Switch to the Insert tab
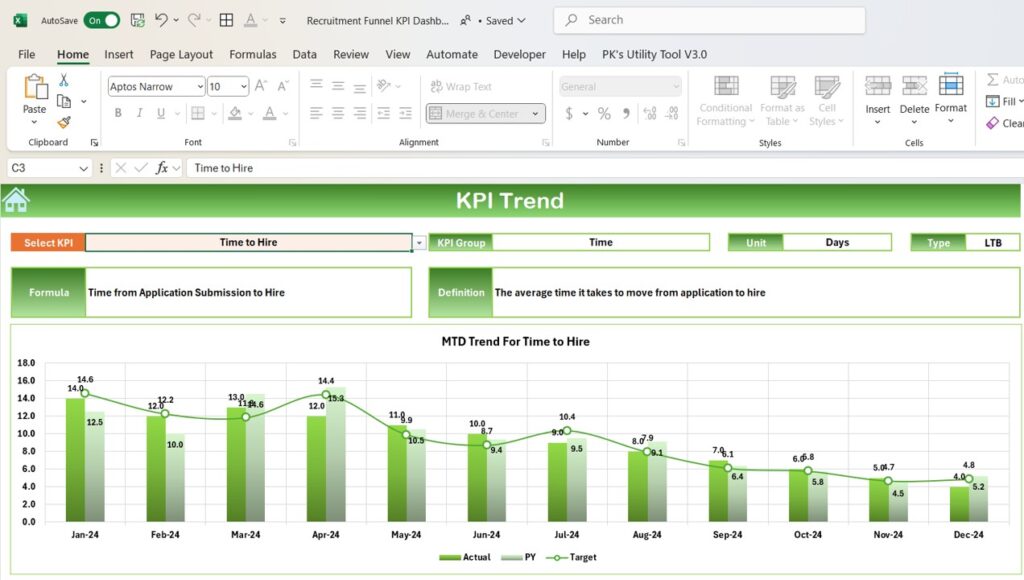 [119, 54]
